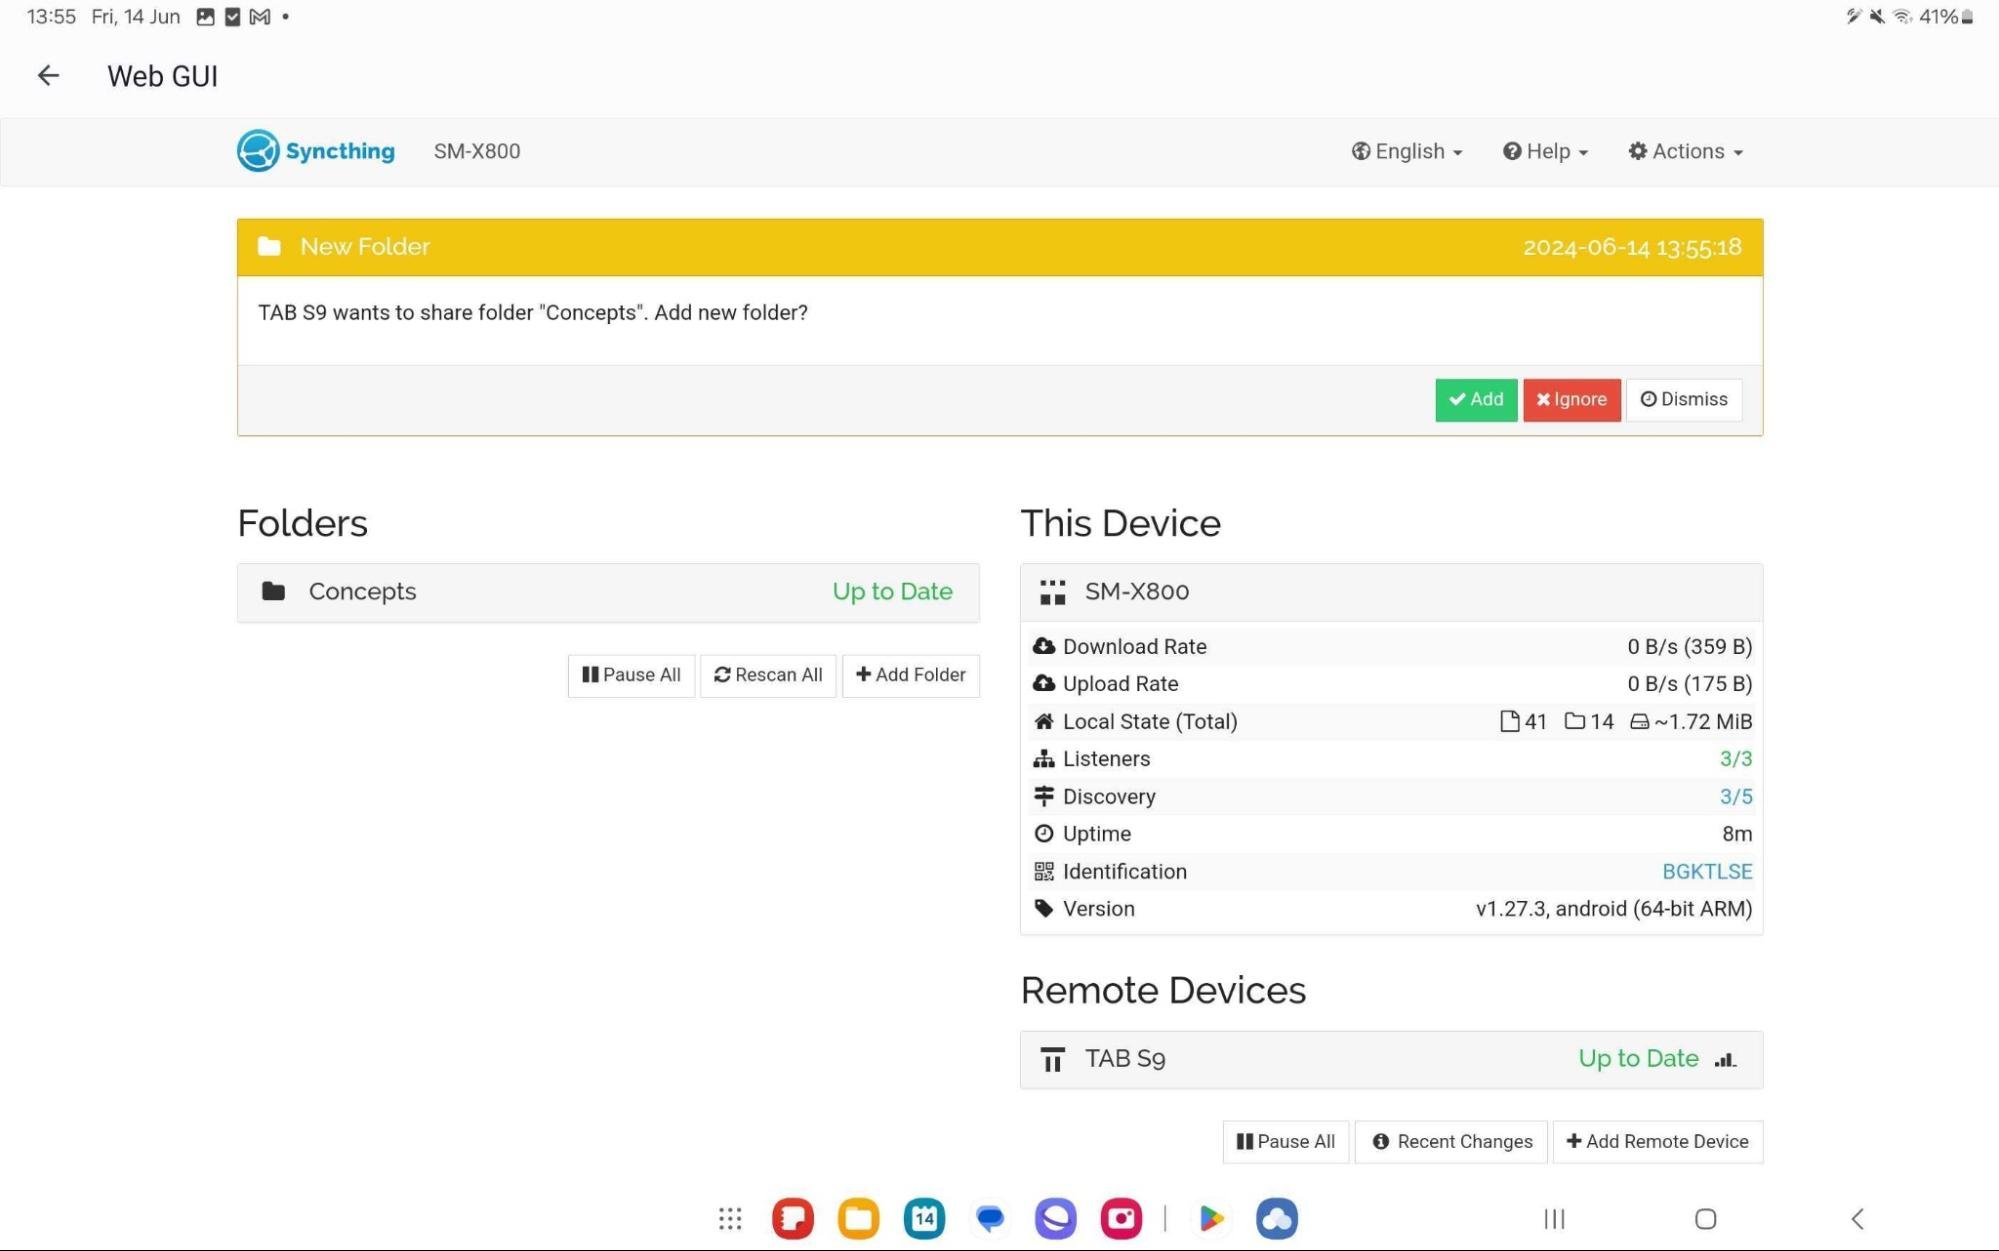
Task: Tap the recent apps navigation button
Action: (1554, 1219)
